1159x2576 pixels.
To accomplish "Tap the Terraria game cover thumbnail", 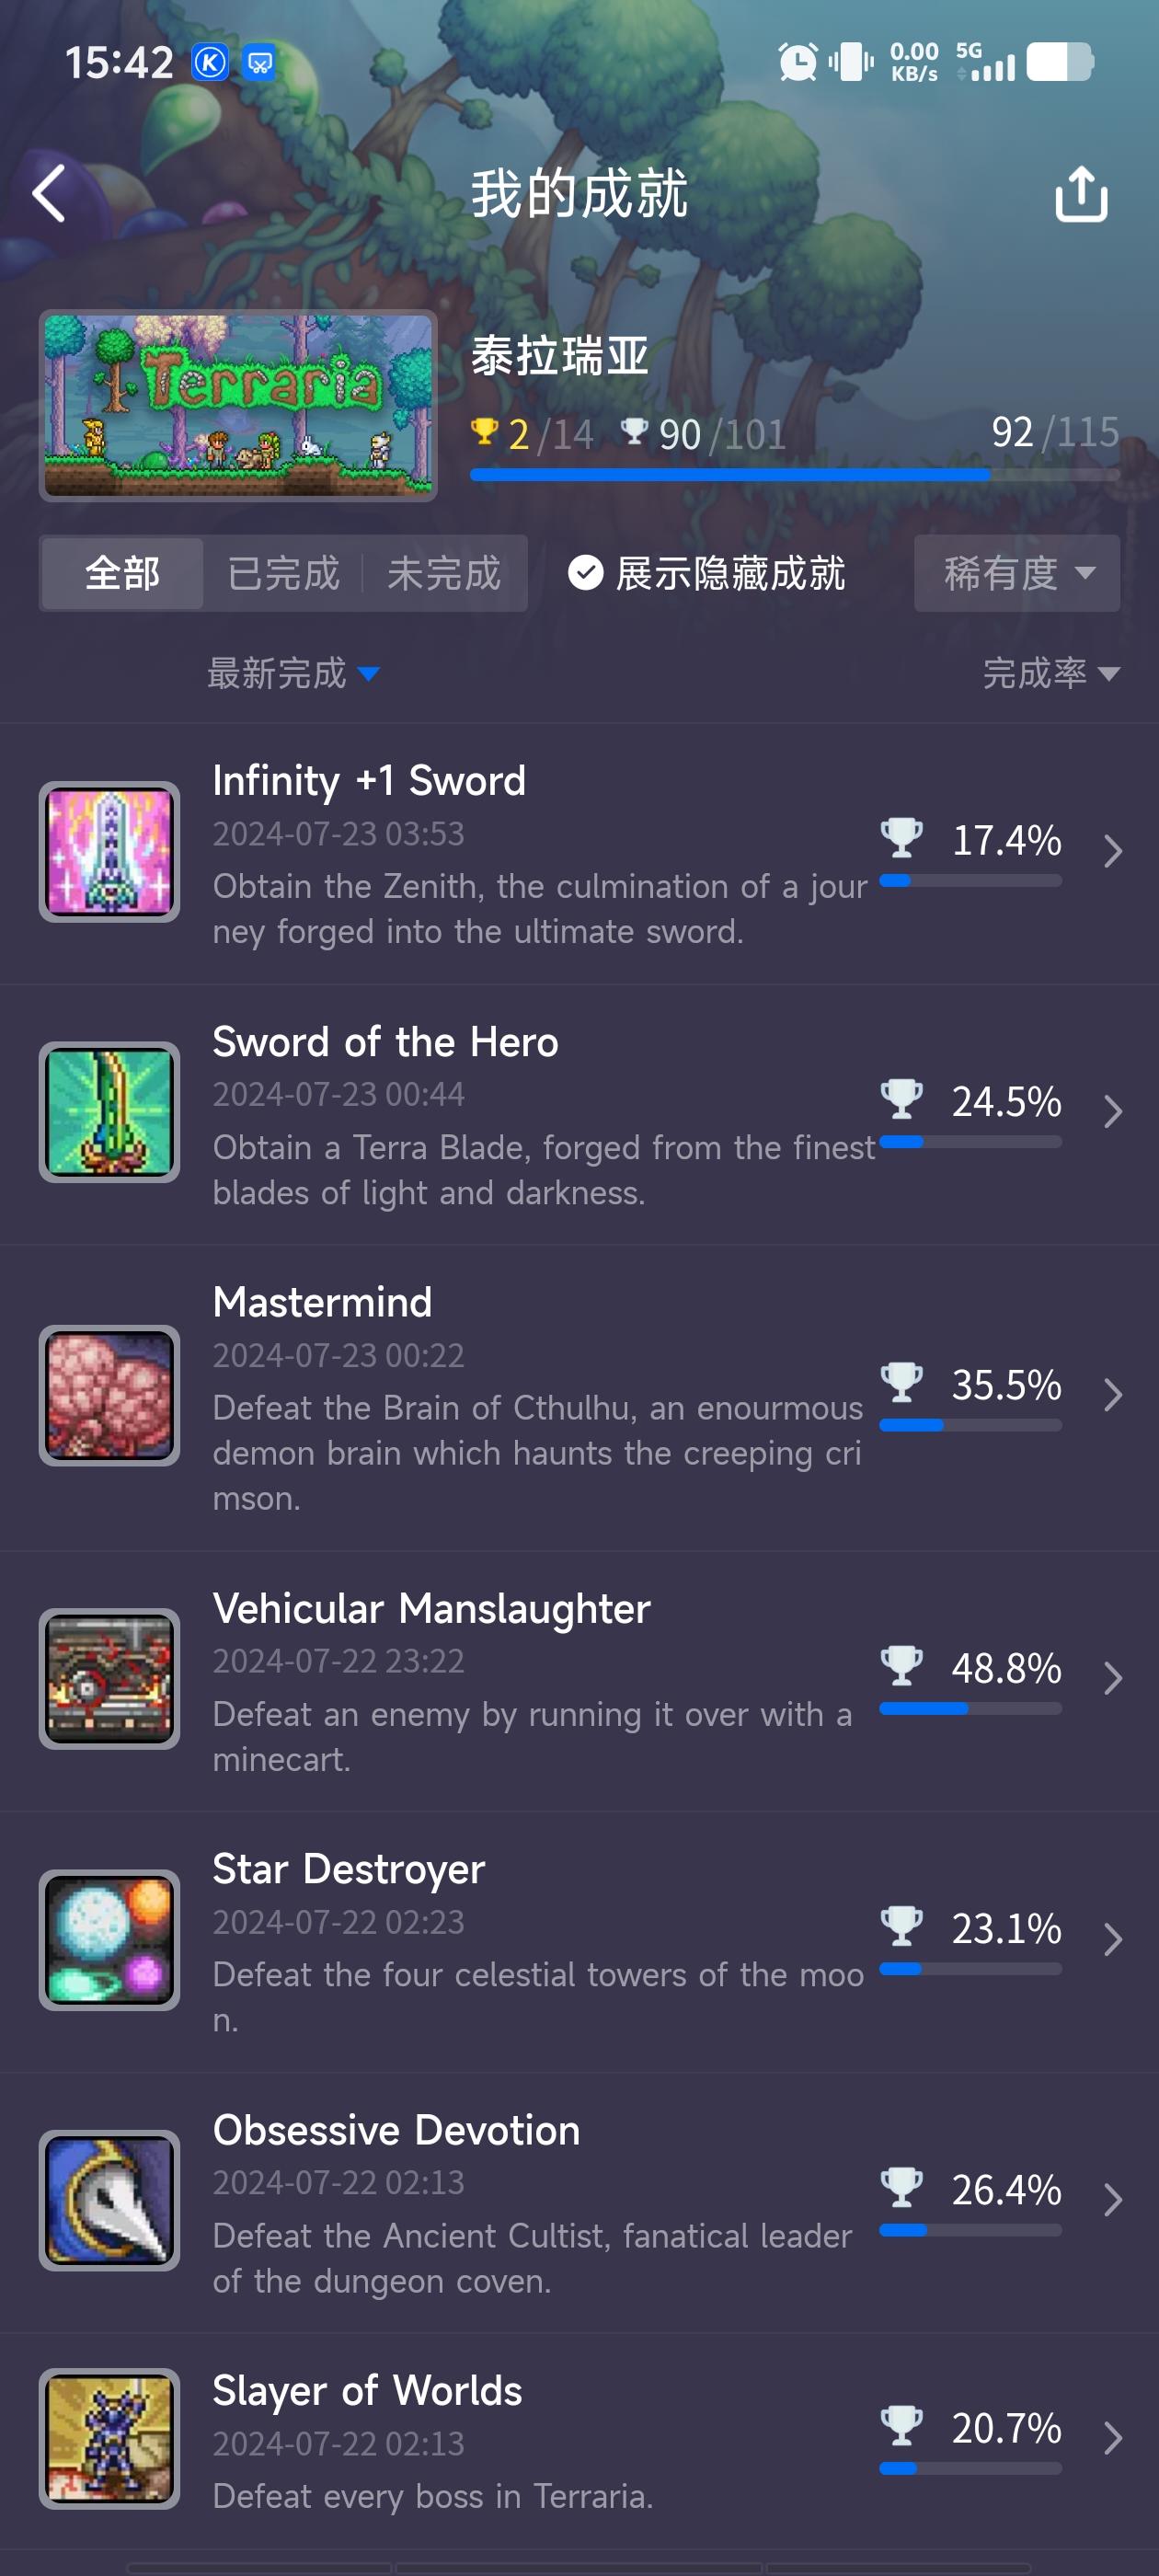I will click(238, 405).
